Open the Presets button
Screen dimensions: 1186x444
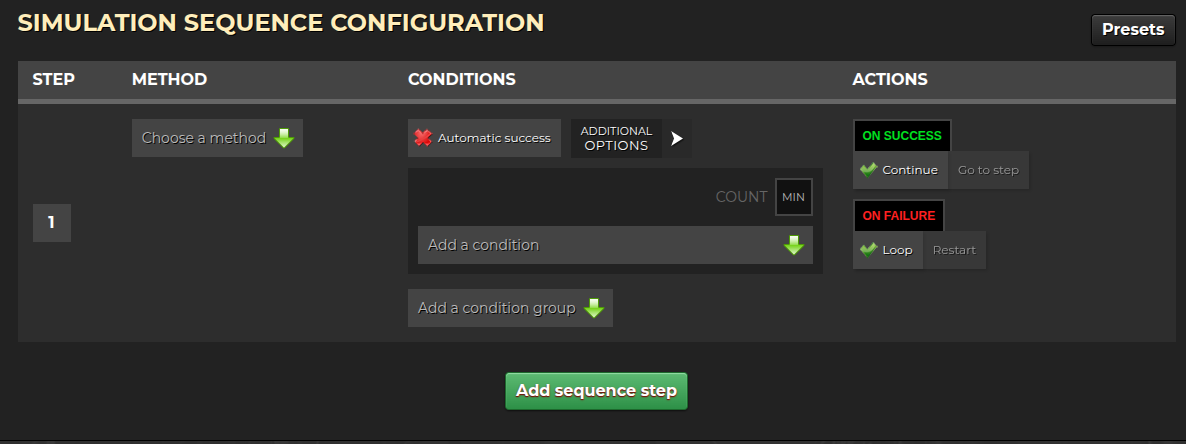(x=1132, y=29)
